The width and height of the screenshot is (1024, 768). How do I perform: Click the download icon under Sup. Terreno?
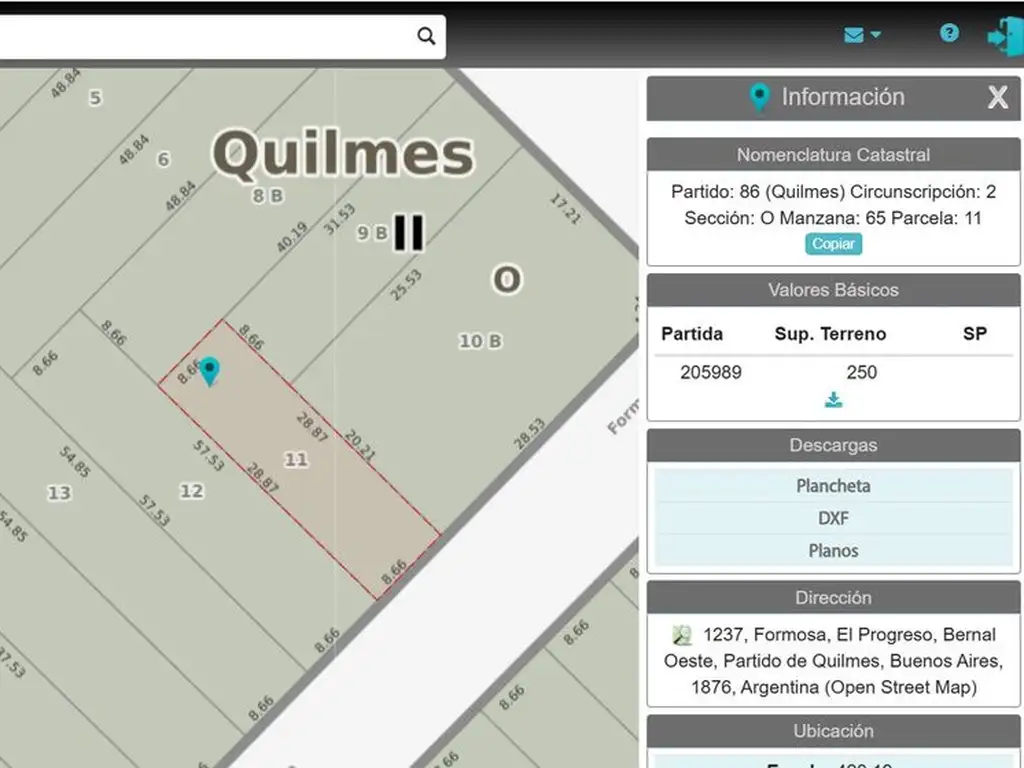(833, 400)
